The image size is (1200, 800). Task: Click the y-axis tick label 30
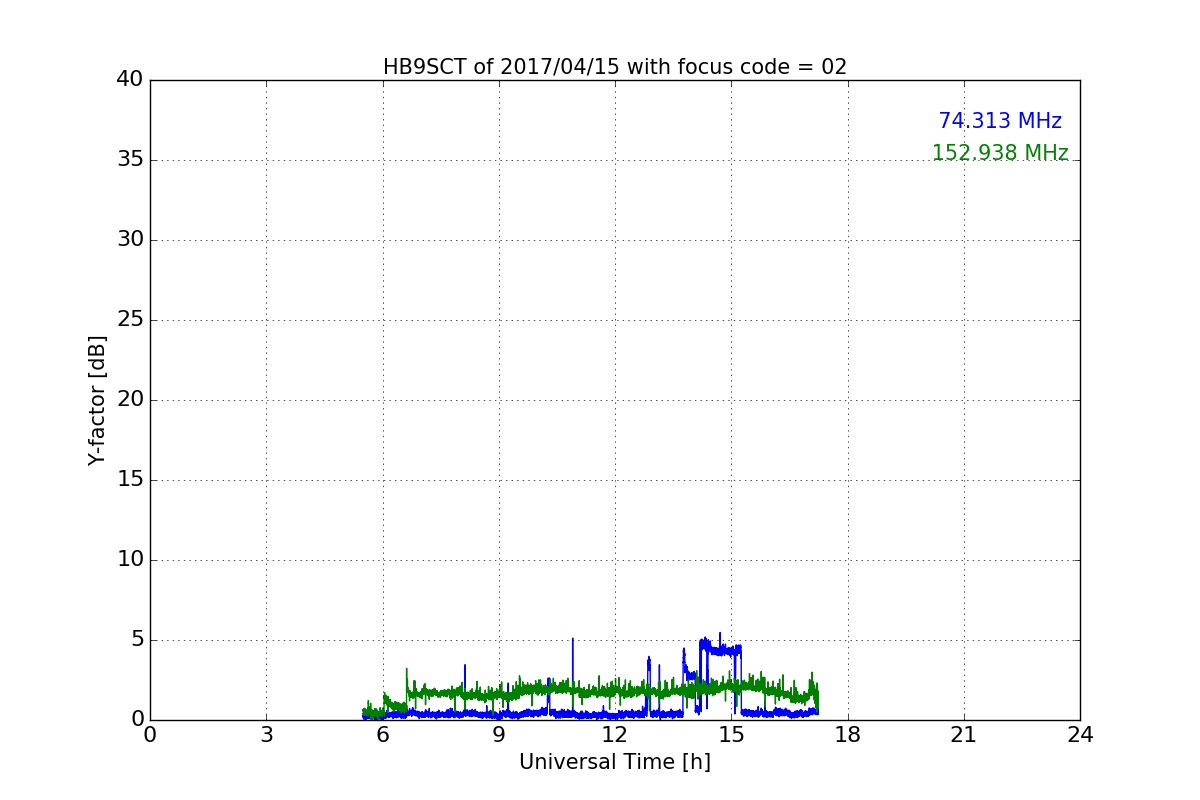coord(130,240)
